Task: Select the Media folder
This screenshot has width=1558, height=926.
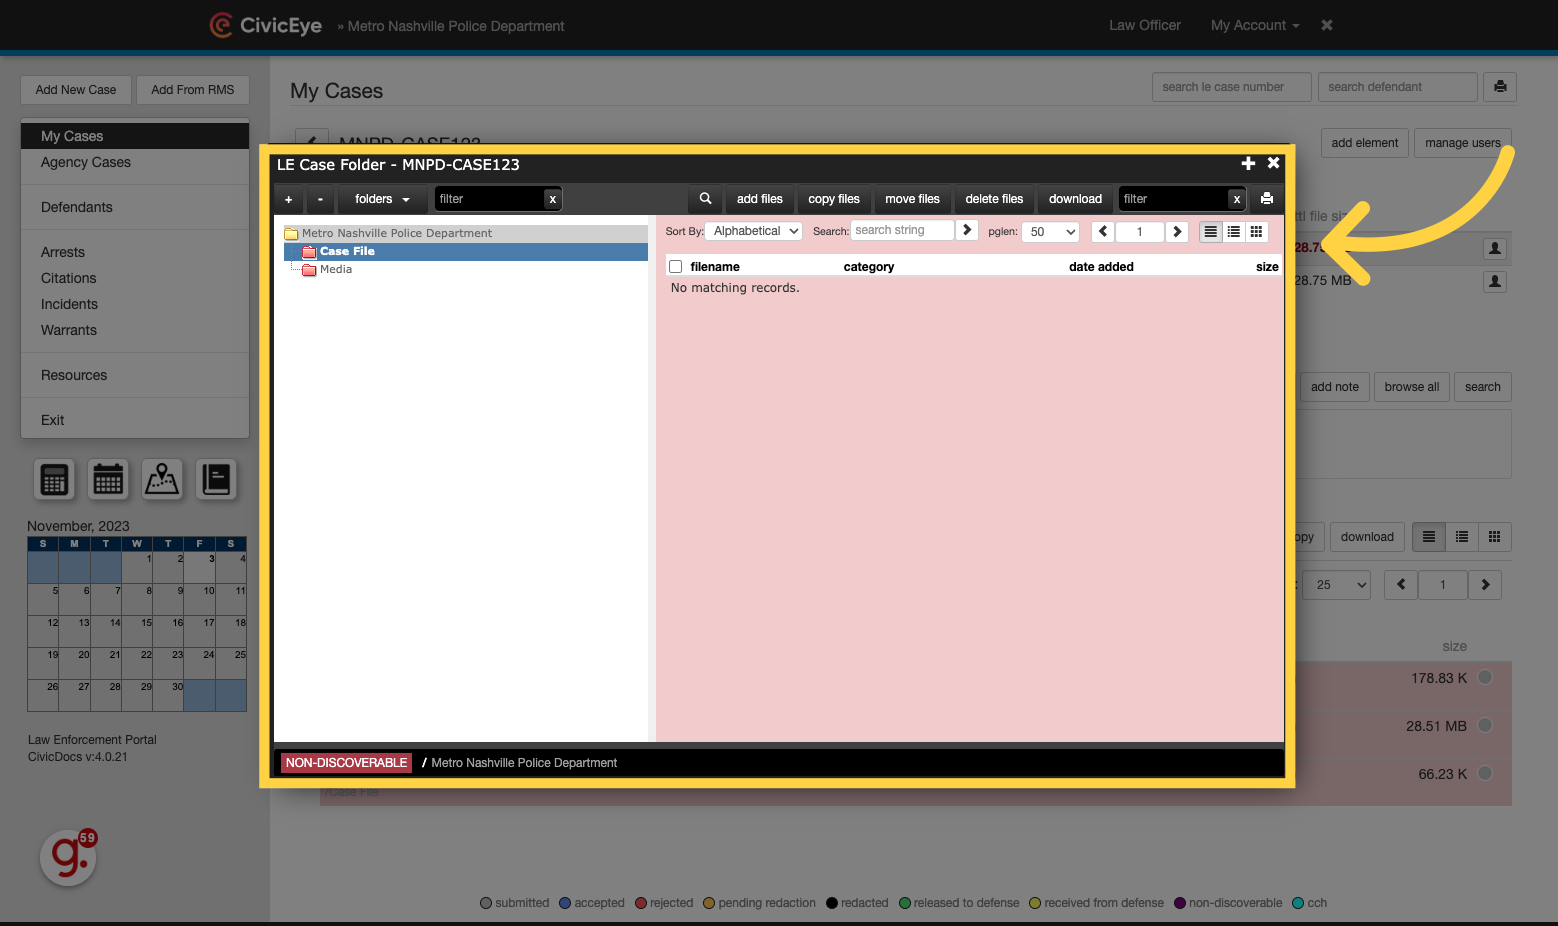Action: click(336, 269)
